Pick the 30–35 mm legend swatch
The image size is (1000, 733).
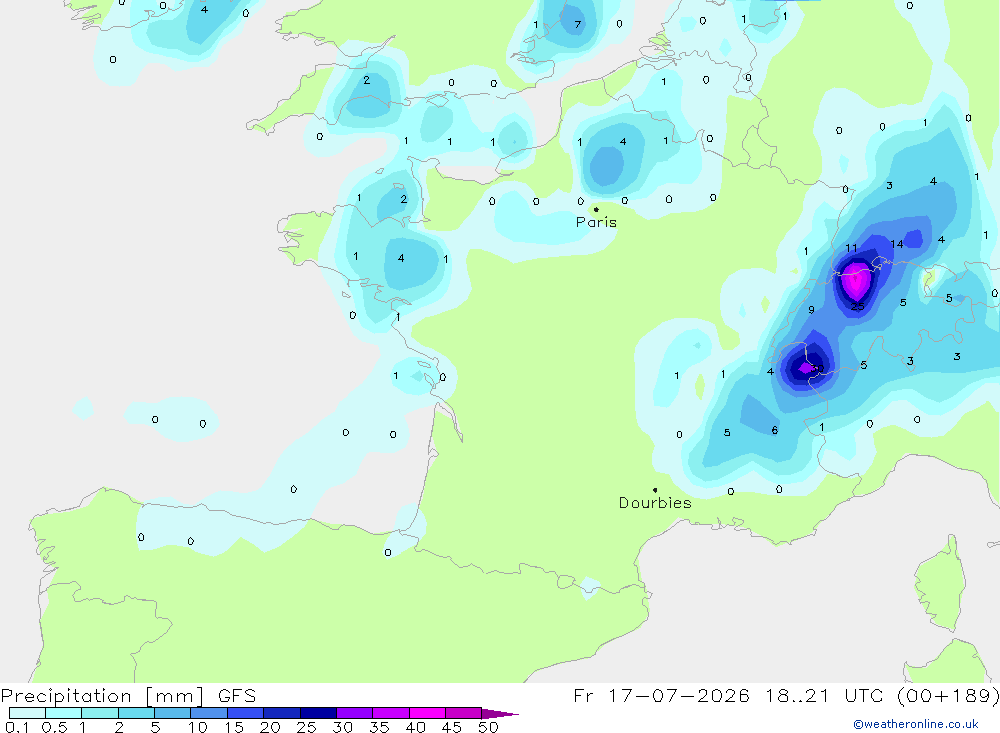pyautogui.click(x=355, y=713)
